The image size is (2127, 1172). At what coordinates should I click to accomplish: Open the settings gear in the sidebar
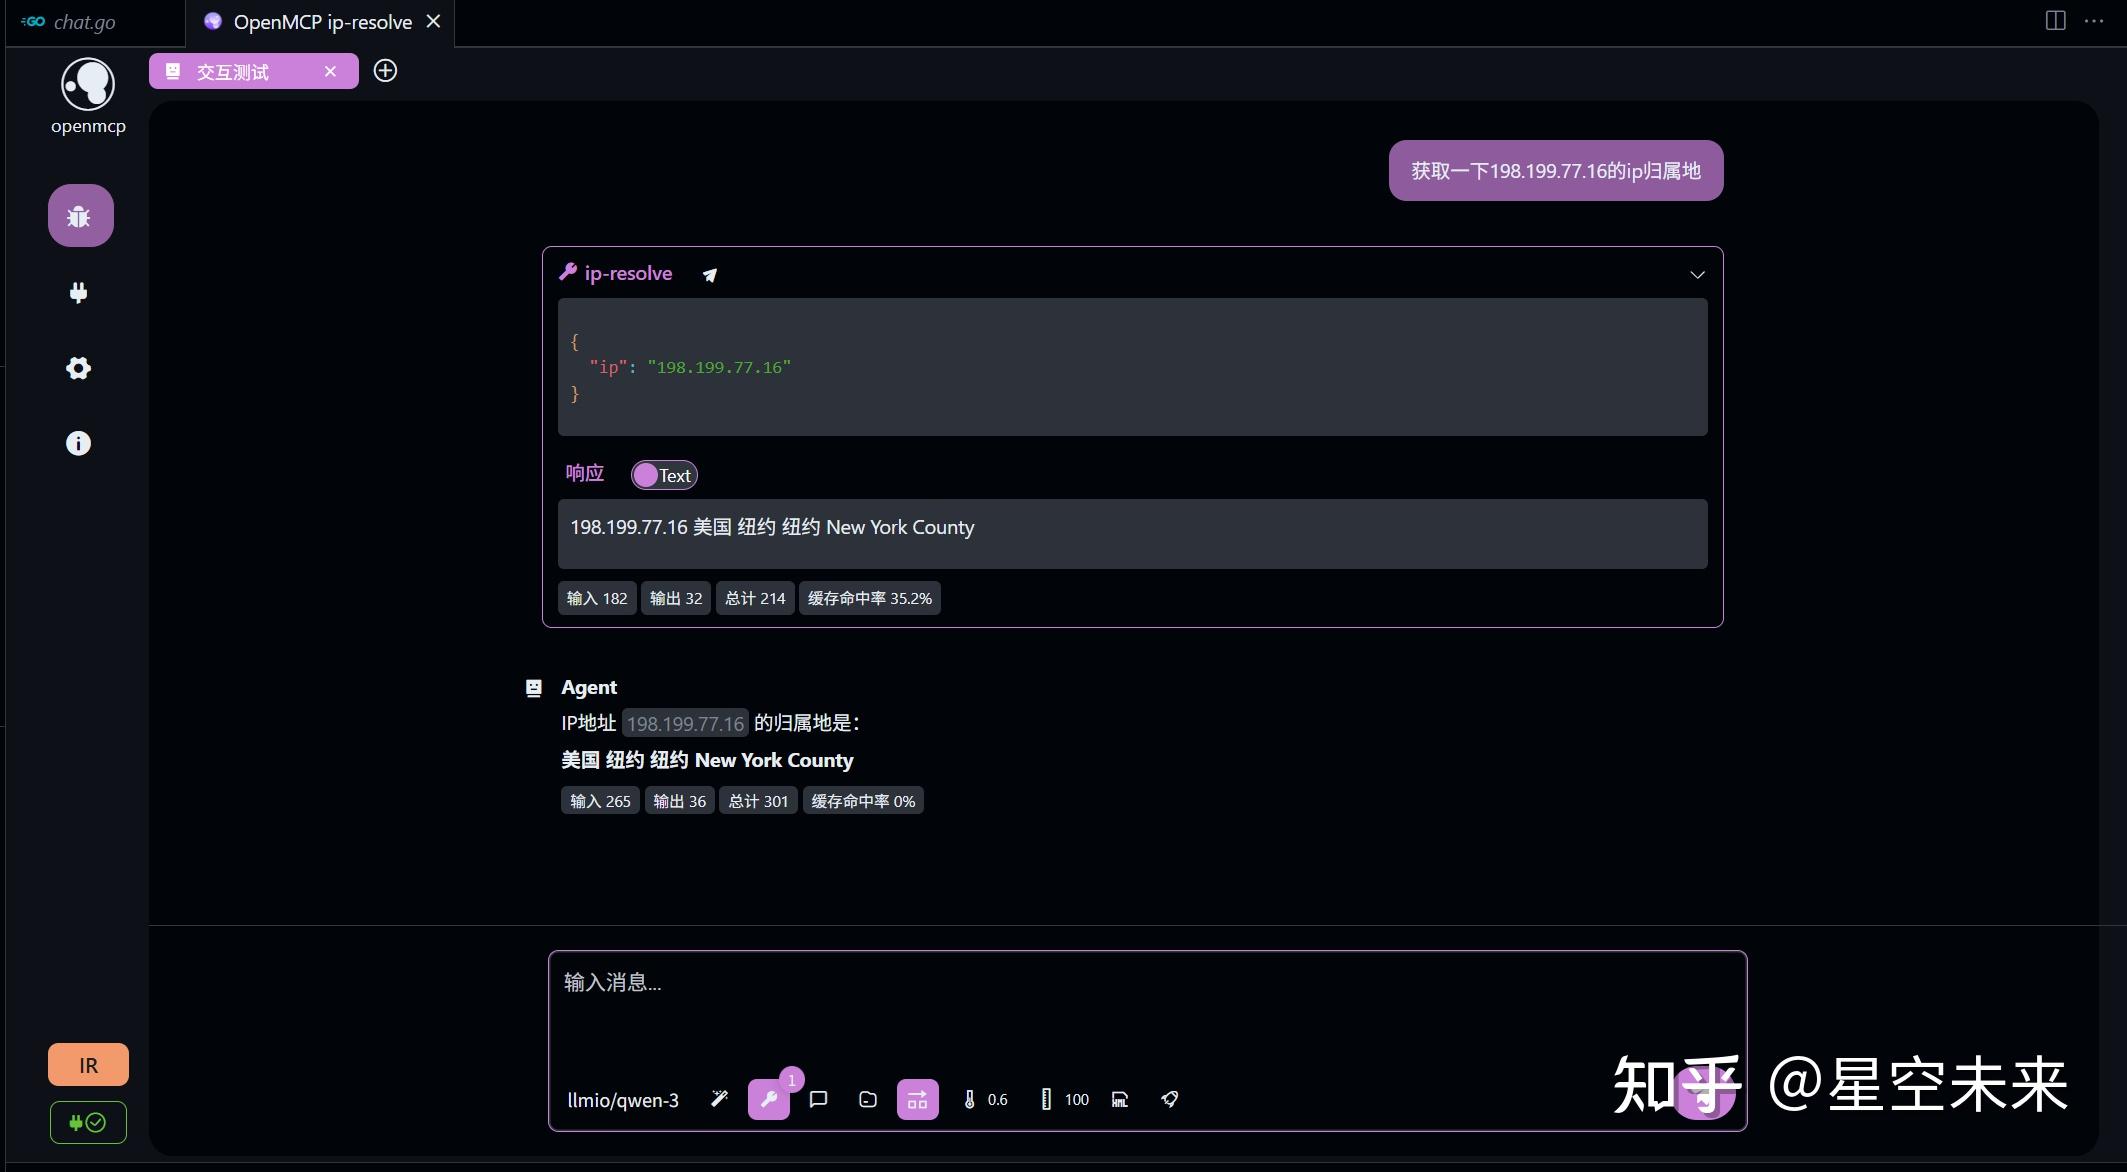(x=77, y=368)
